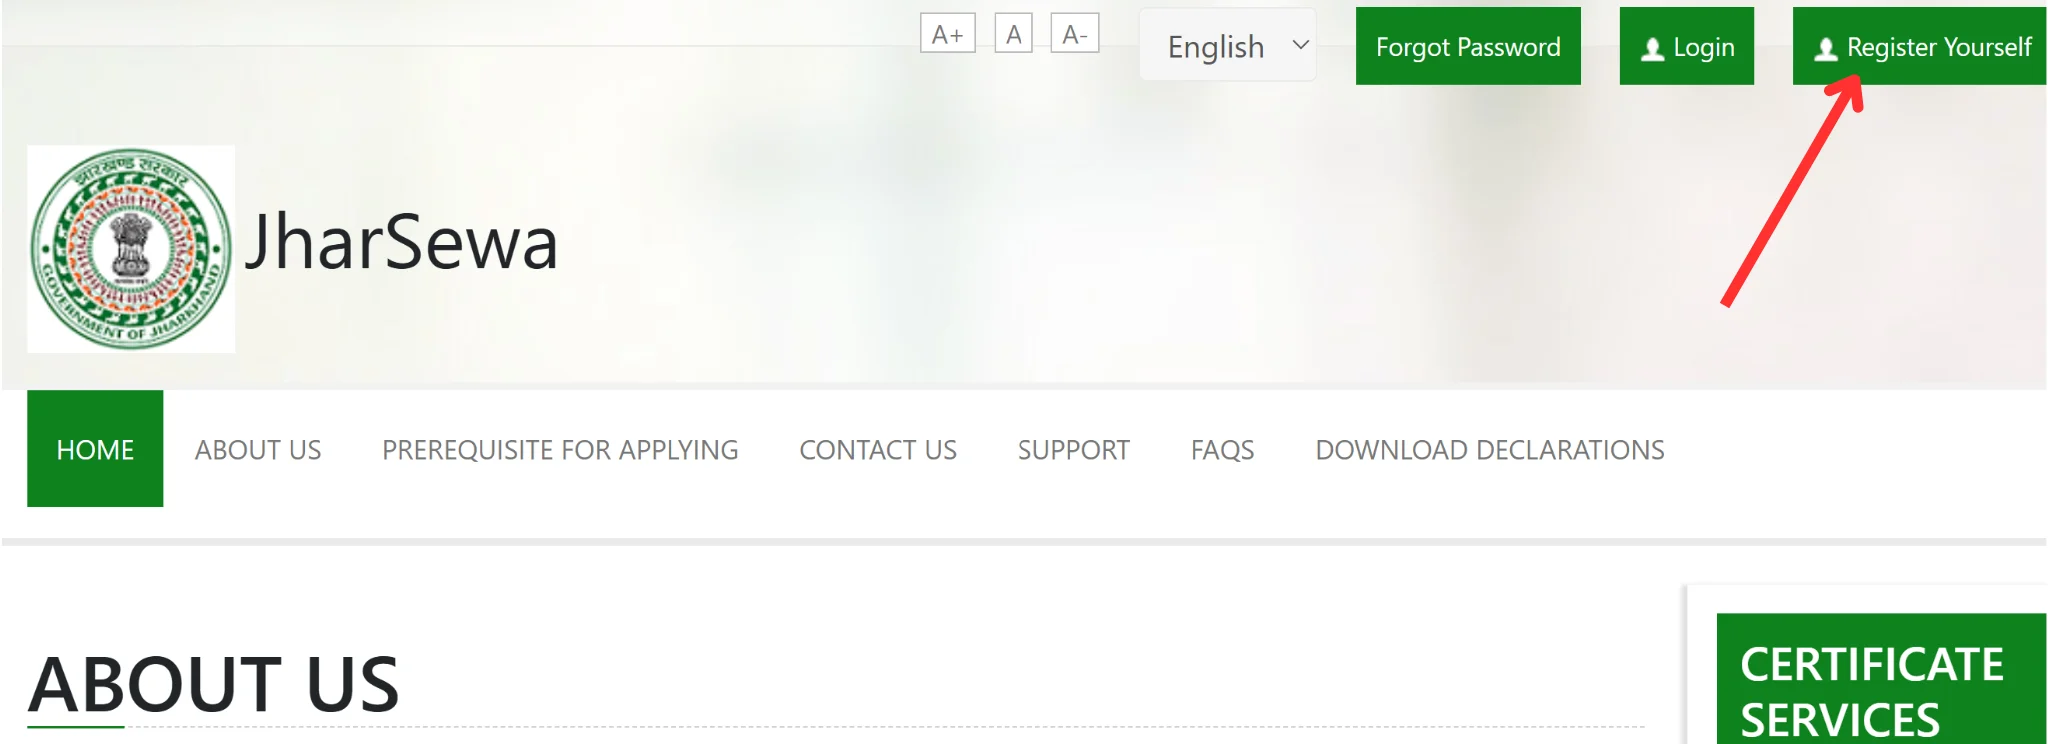Screen dimensions: 2048x744
Task: Open ABOUT US in the navigation bar
Action: (x=258, y=450)
